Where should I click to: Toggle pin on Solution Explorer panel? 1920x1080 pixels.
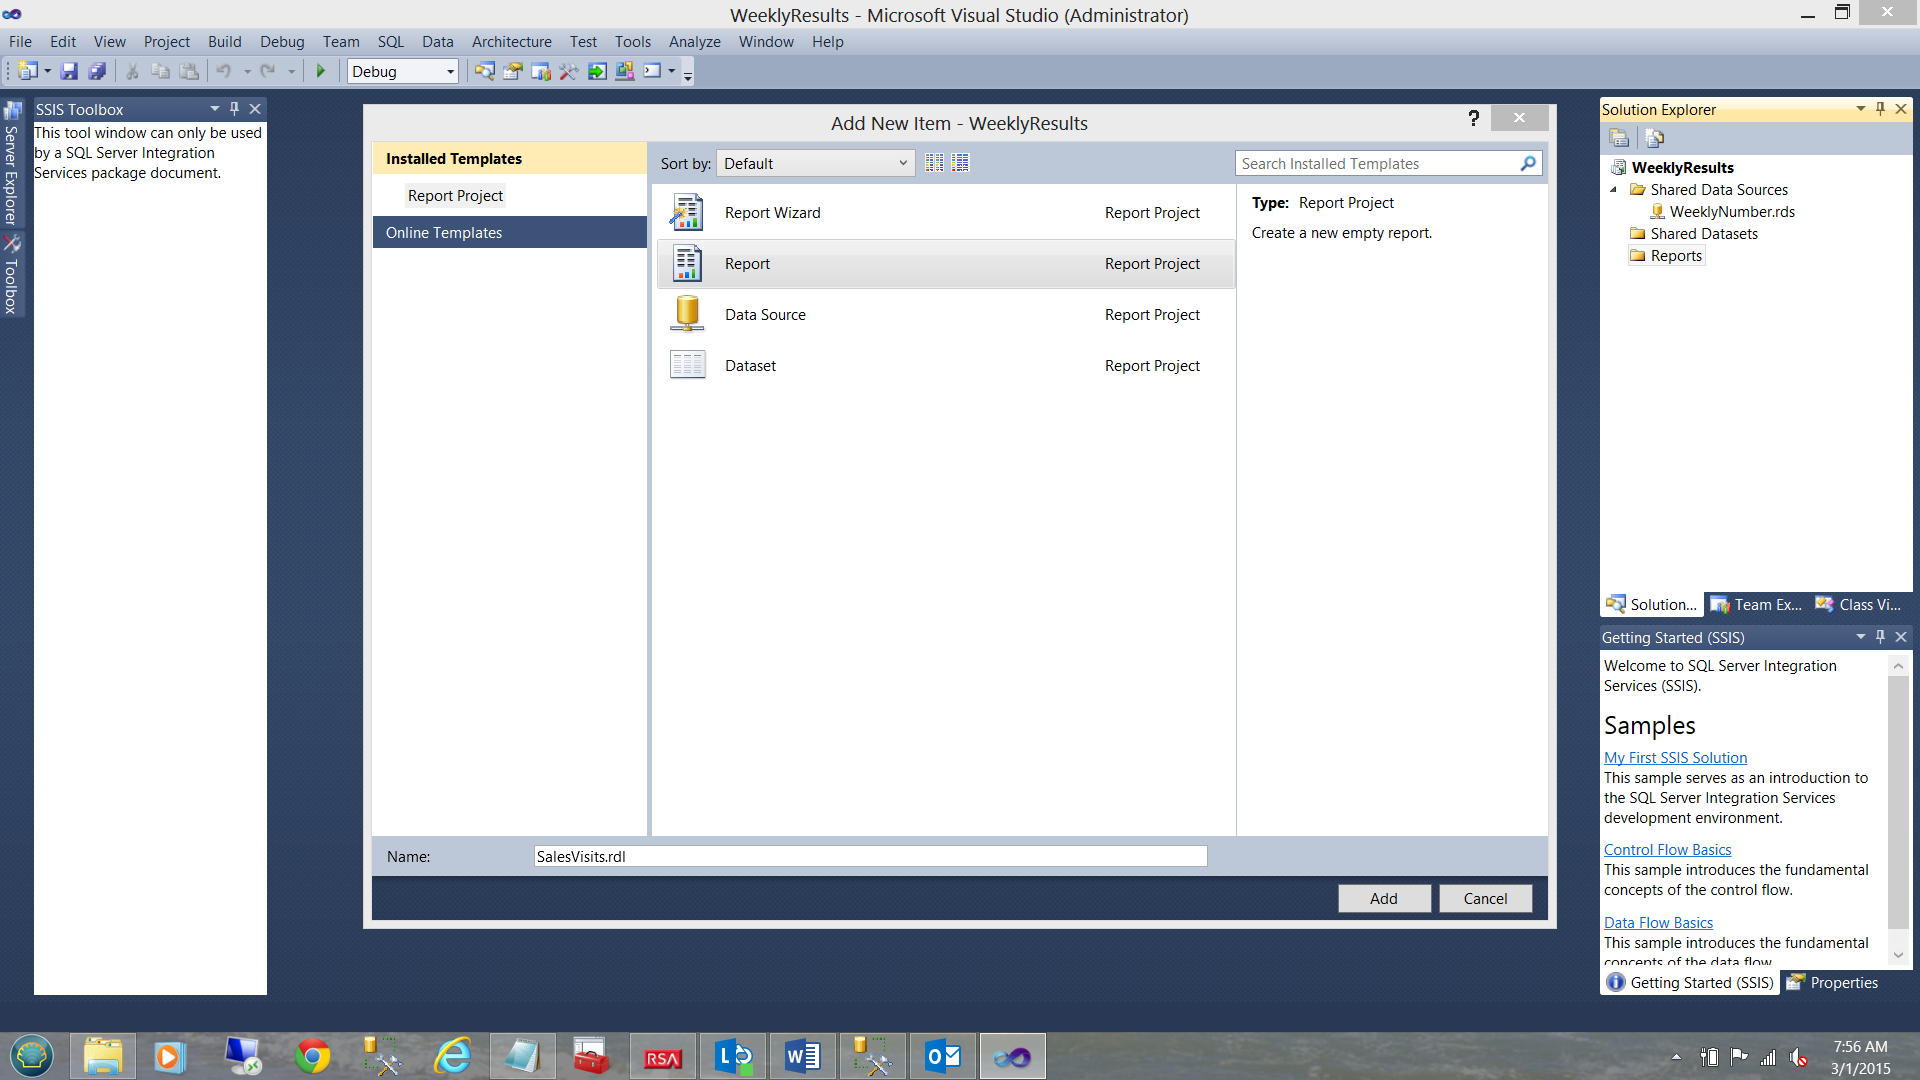(x=1880, y=109)
